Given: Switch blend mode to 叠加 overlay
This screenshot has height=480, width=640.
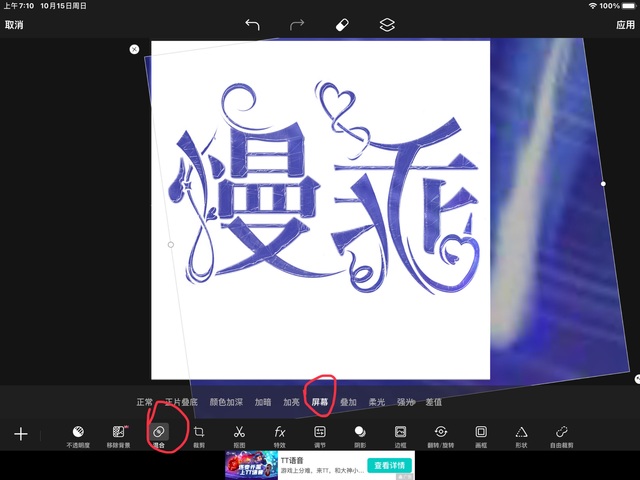Looking at the screenshot, I should [348, 402].
